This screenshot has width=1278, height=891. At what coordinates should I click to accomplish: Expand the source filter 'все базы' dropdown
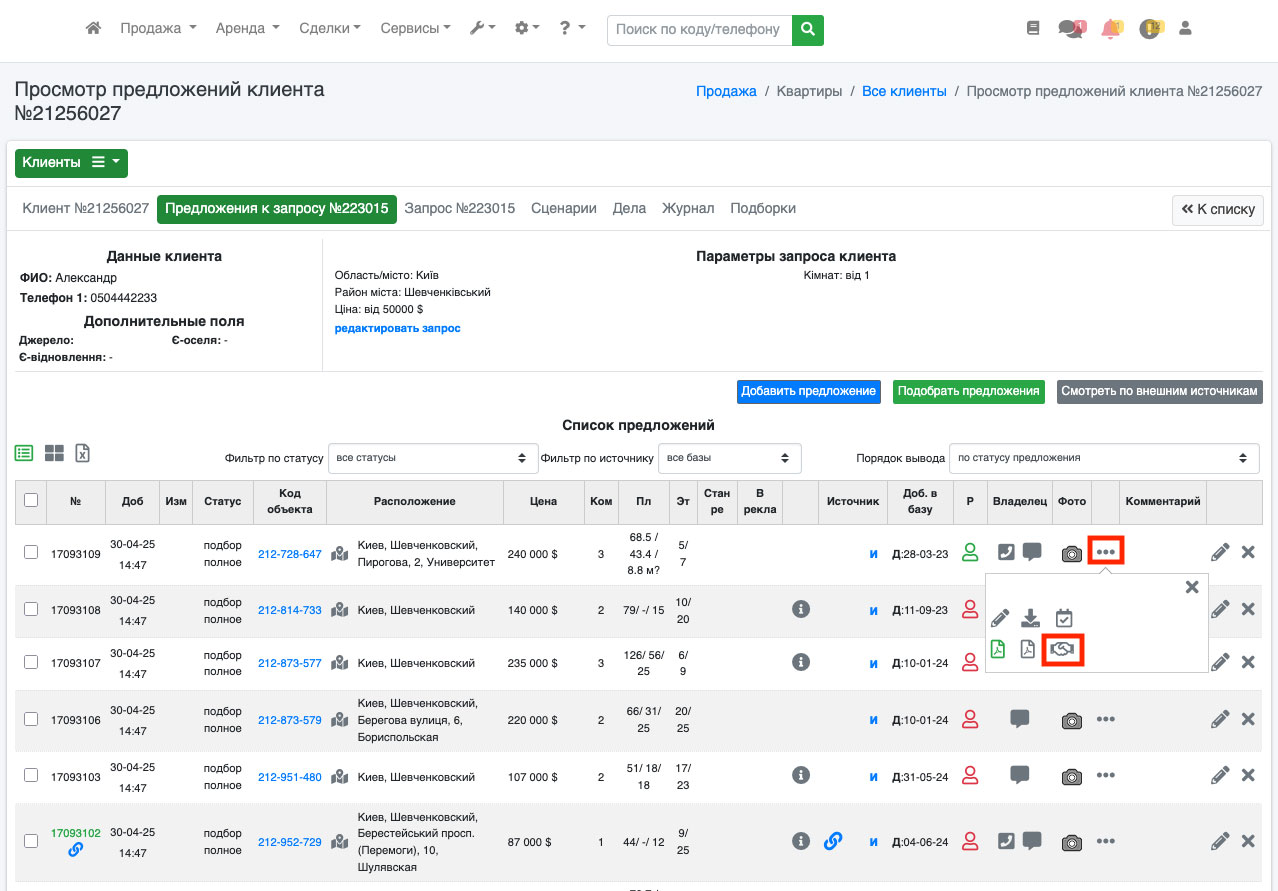pyautogui.click(x=729, y=458)
